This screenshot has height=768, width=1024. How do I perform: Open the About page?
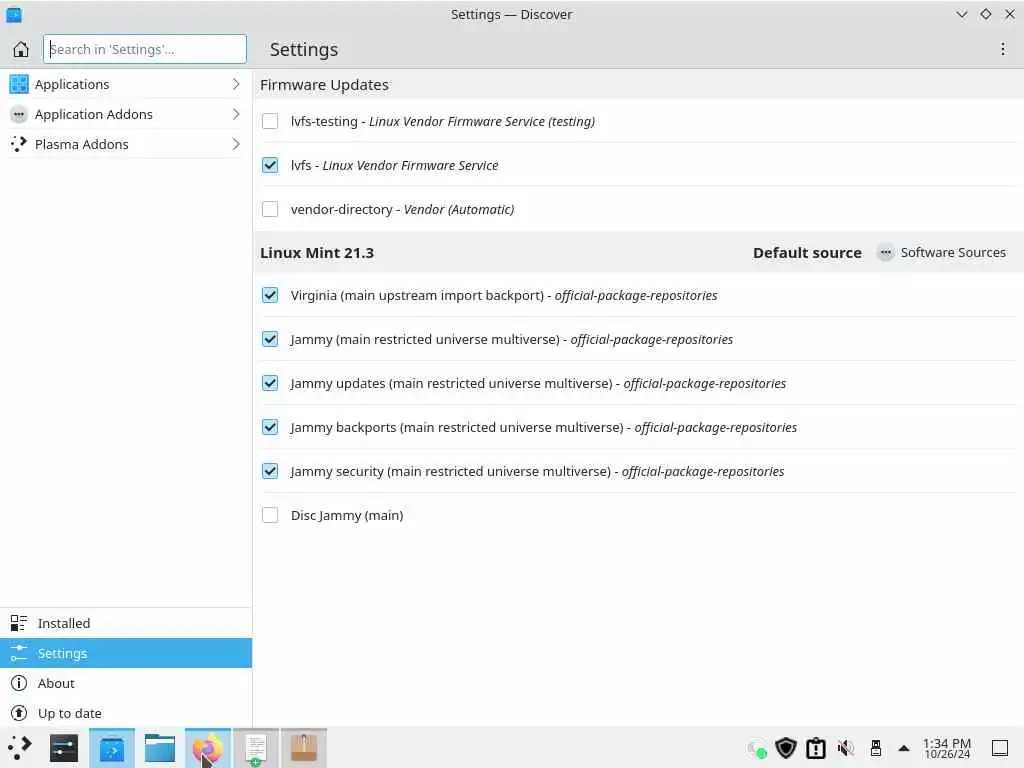[x=126, y=683]
